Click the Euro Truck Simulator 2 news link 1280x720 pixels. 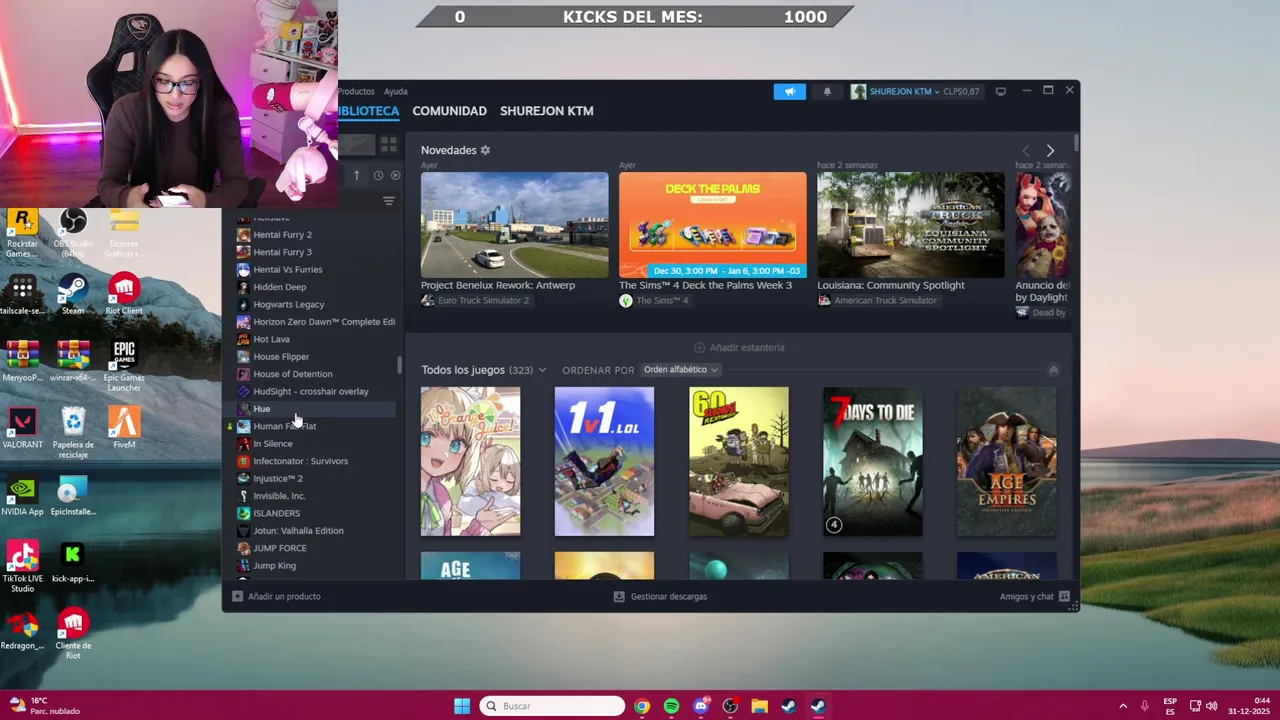coord(475,300)
